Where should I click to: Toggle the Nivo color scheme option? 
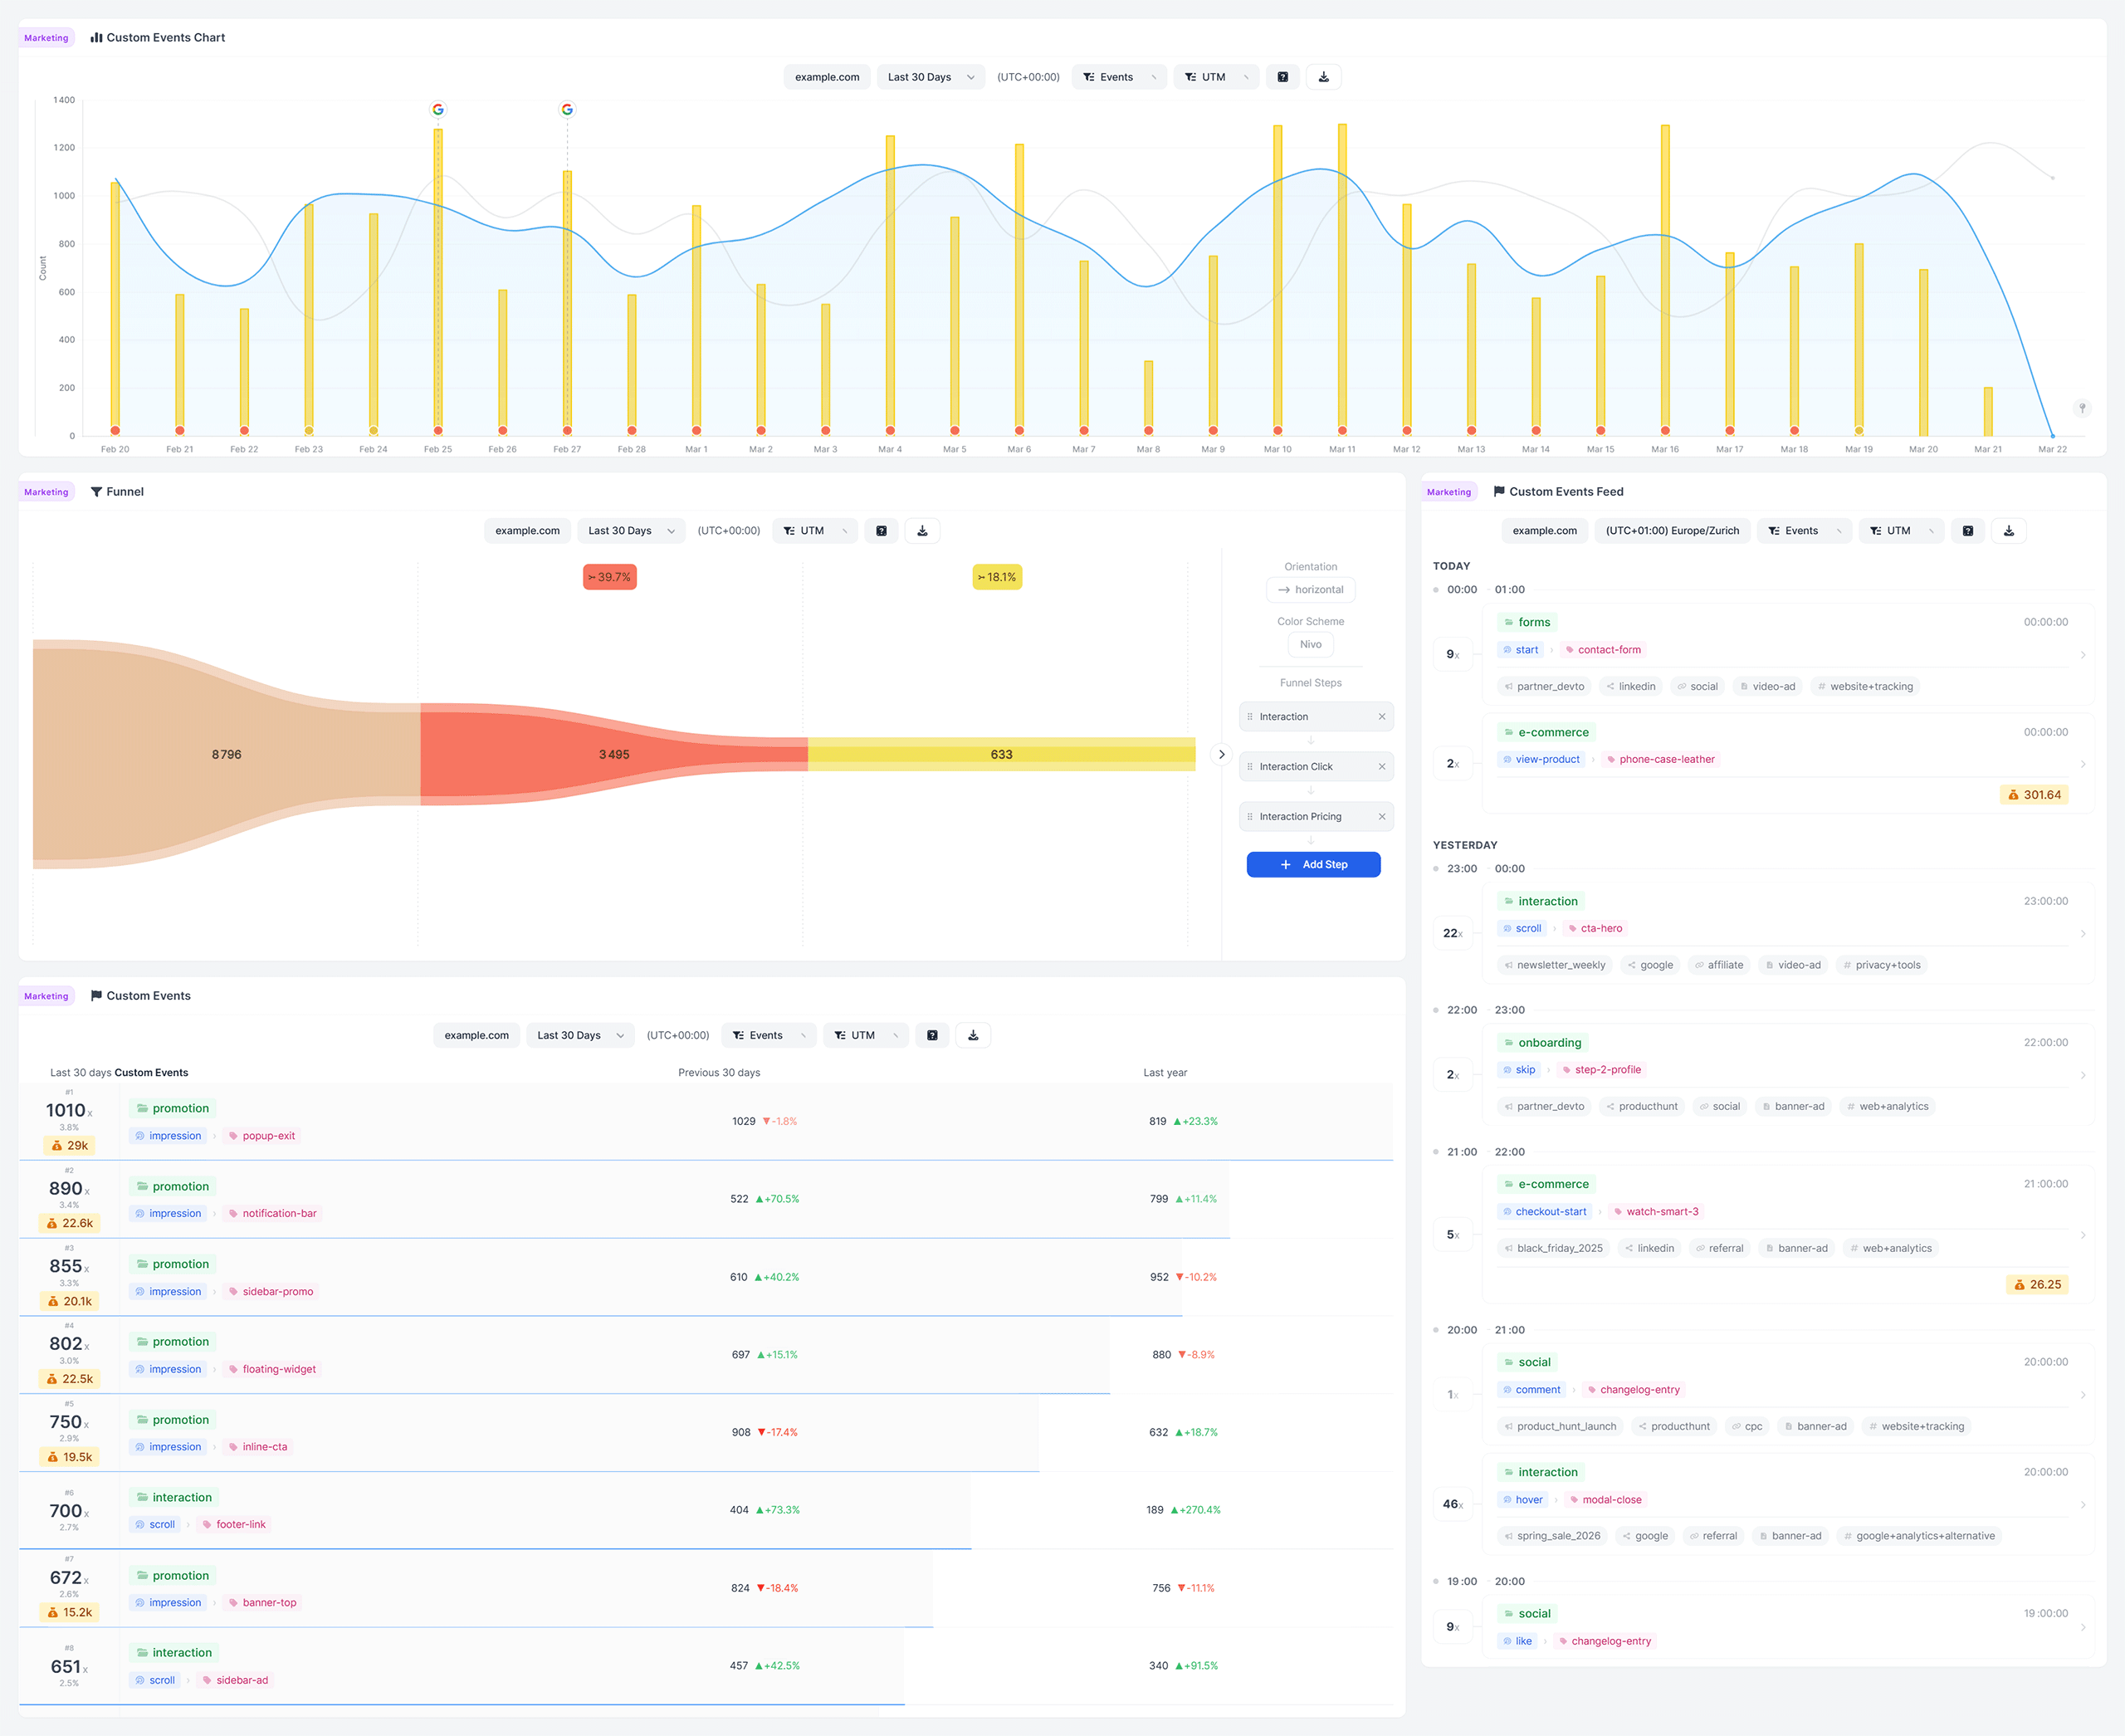[1310, 645]
